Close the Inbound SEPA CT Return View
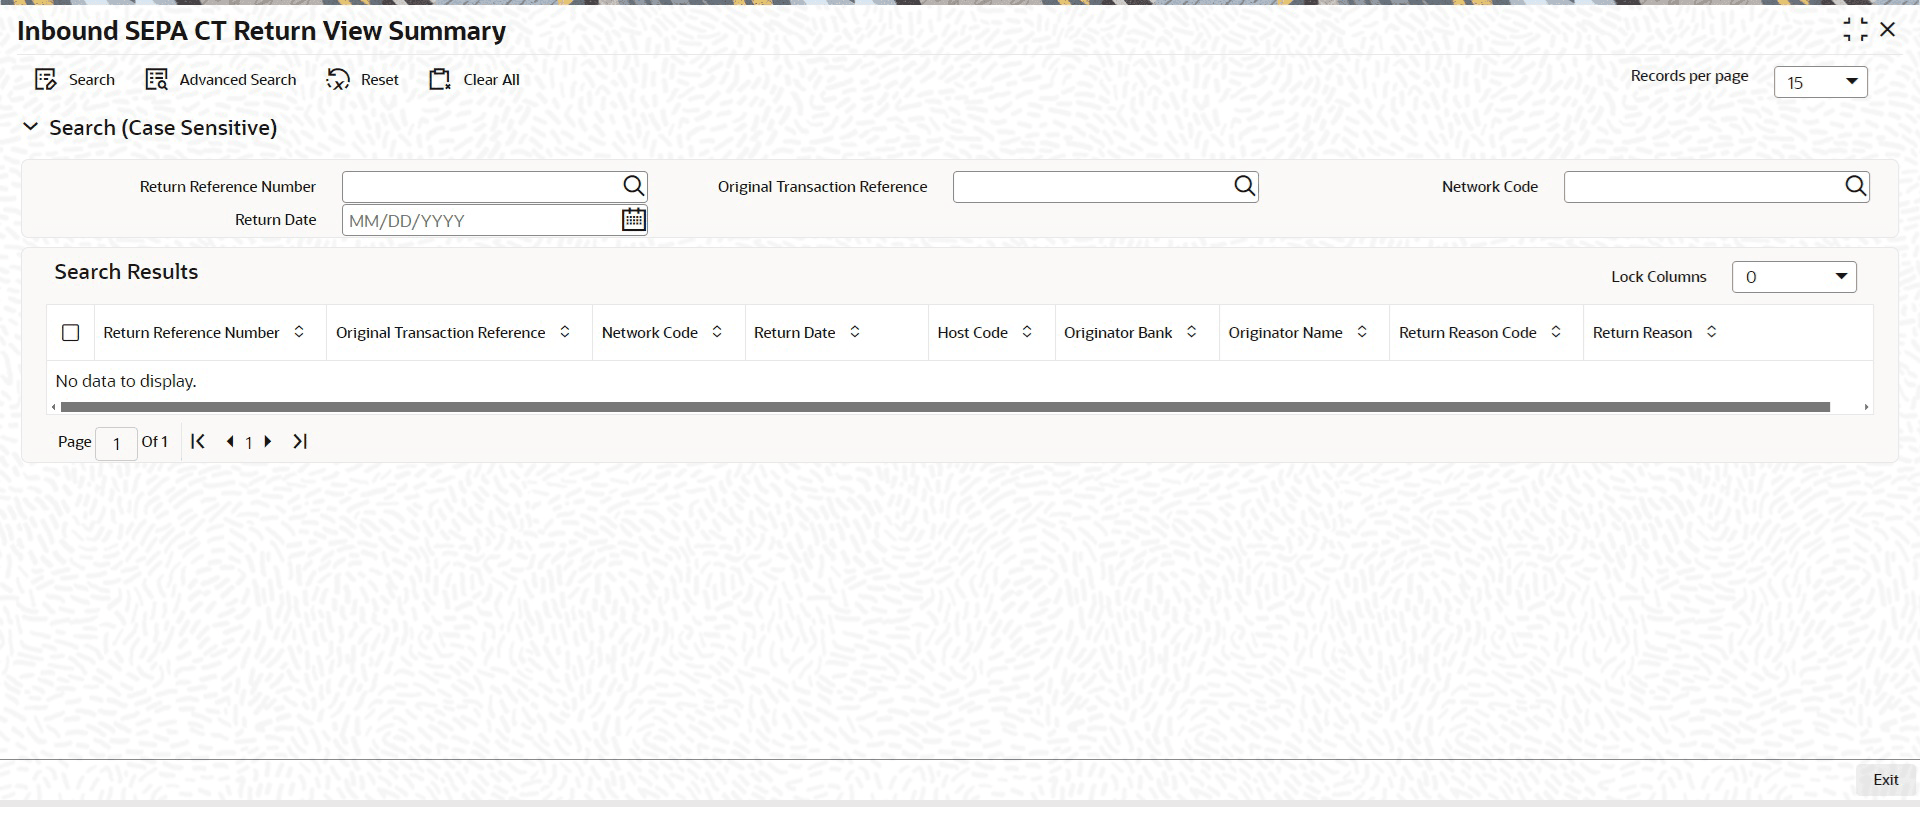The height and width of the screenshot is (814, 1920). point(1888,30)
